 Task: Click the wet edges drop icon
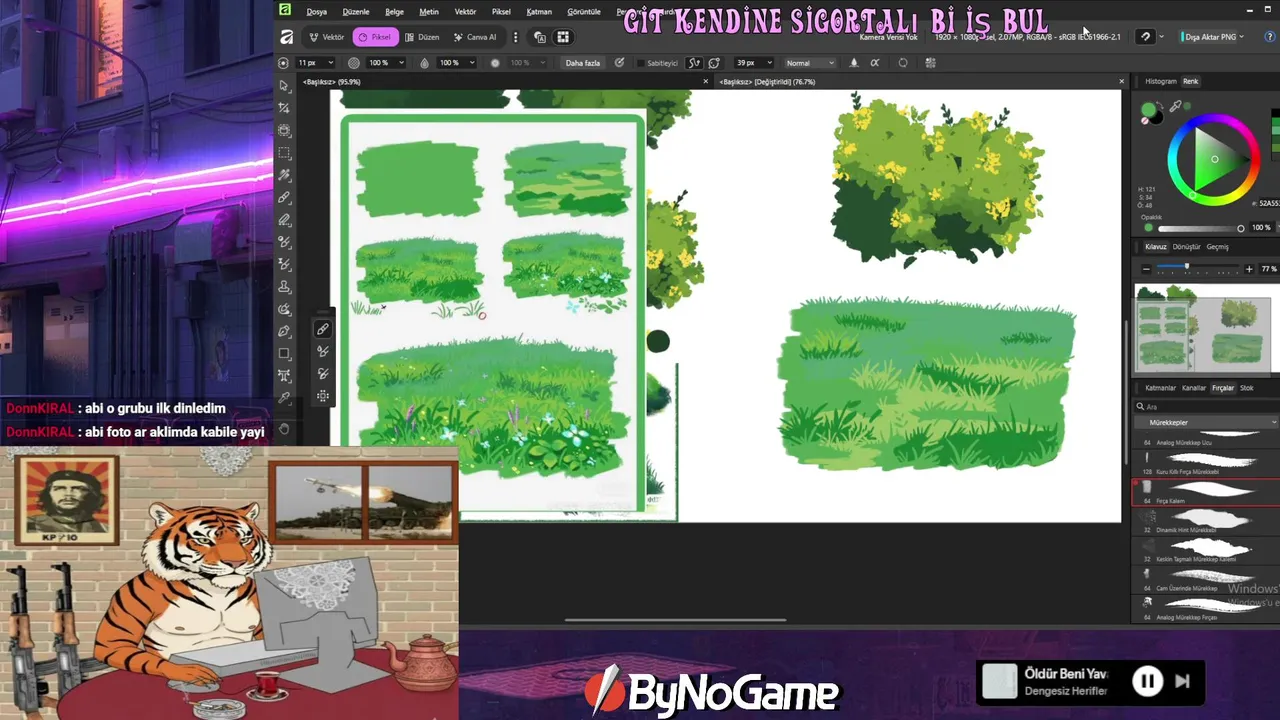pyautogui.click(x=853, y=63)
